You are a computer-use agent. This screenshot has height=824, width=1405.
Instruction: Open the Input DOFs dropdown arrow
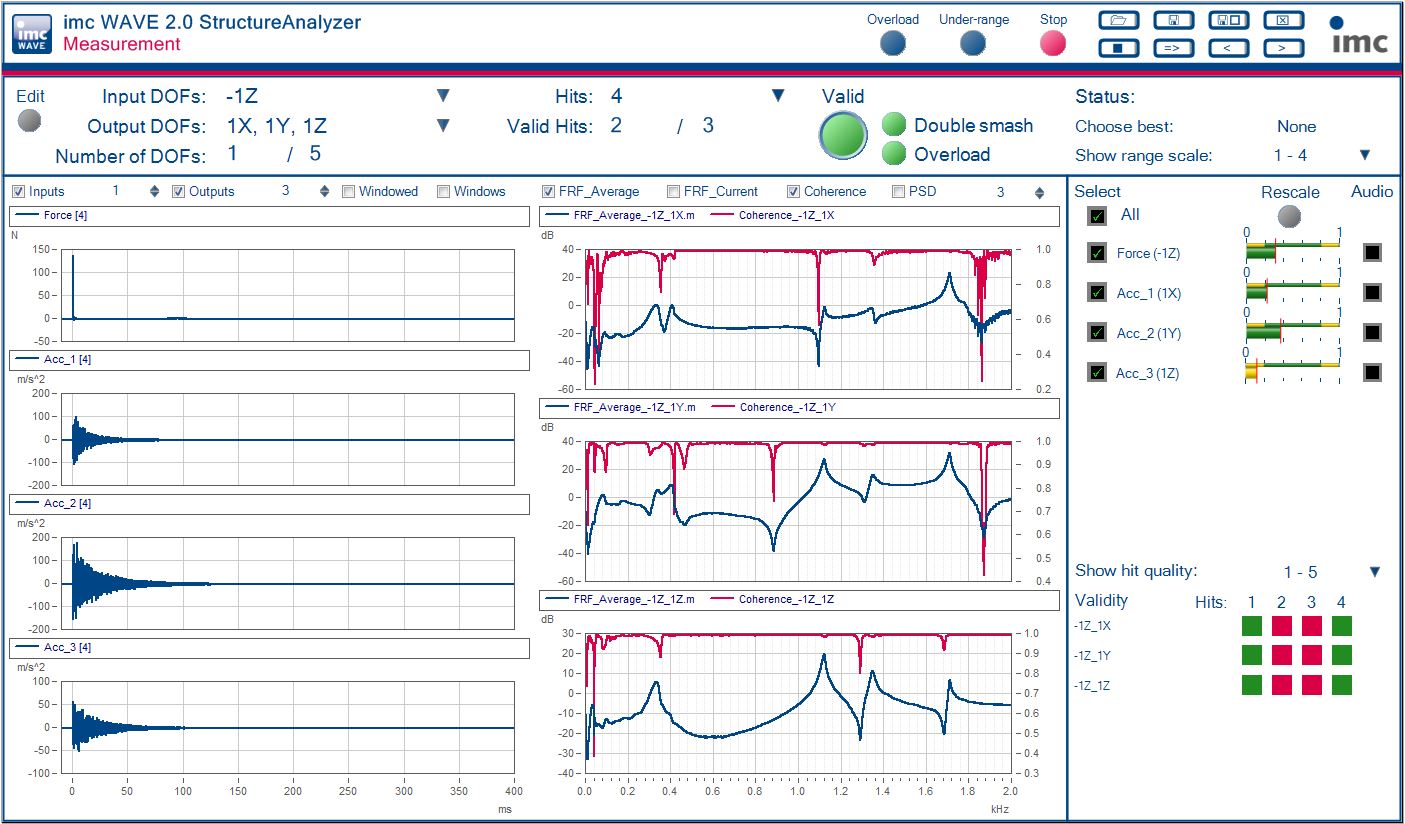[443, 96]
